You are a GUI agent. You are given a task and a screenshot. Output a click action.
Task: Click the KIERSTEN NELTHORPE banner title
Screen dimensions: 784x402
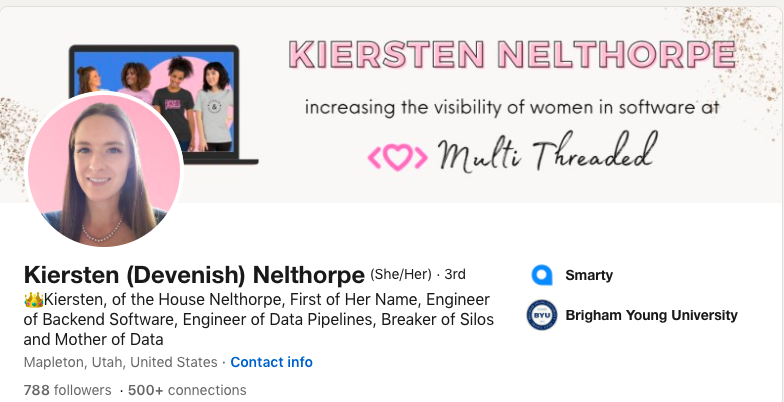(x=512, y=54)
